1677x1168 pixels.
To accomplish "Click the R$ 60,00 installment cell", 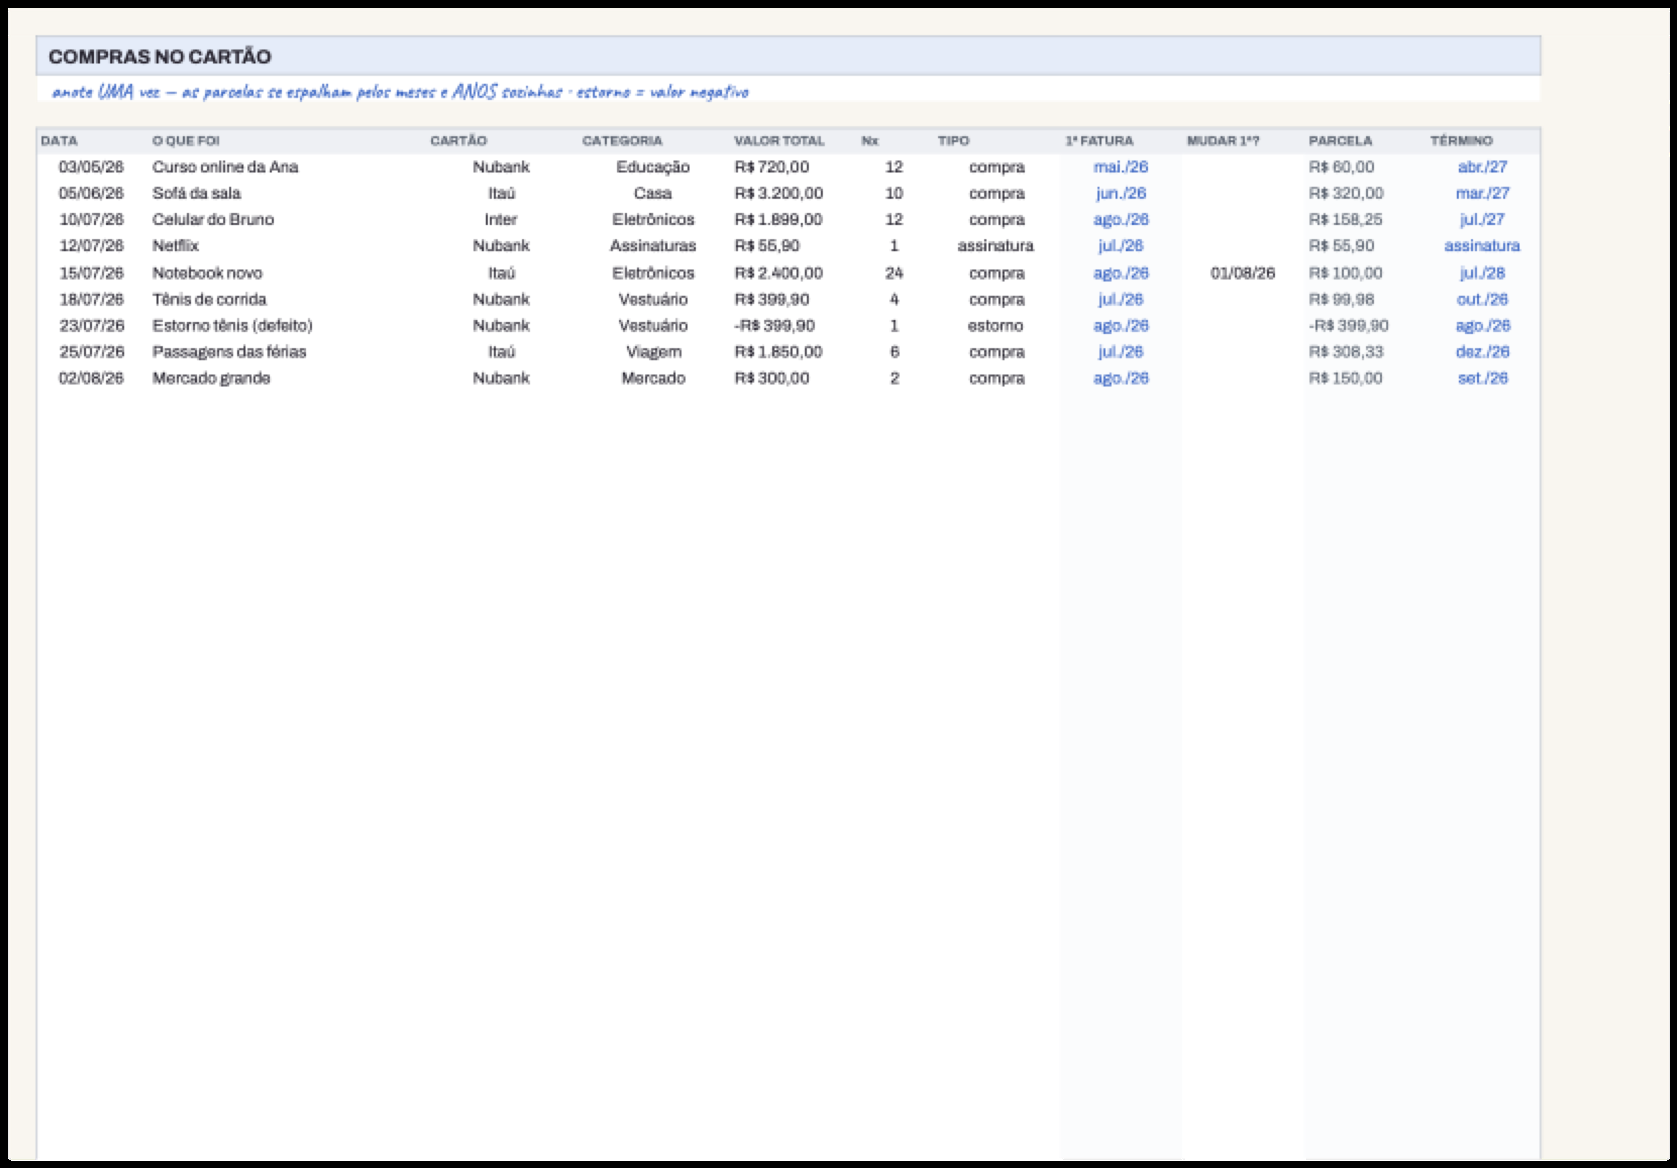I will pos(1341,167).
